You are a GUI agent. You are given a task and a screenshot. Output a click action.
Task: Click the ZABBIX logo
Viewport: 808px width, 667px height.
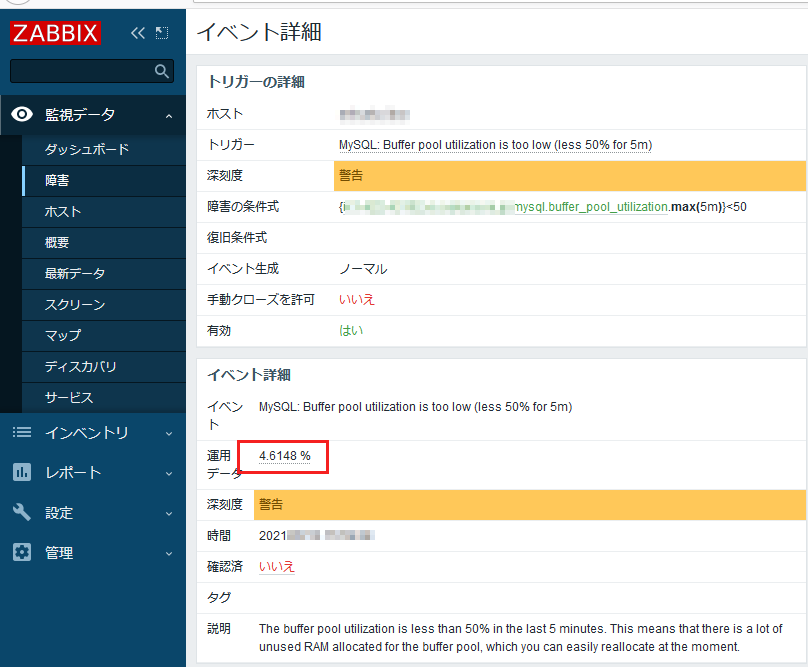(x=56, y=33)
